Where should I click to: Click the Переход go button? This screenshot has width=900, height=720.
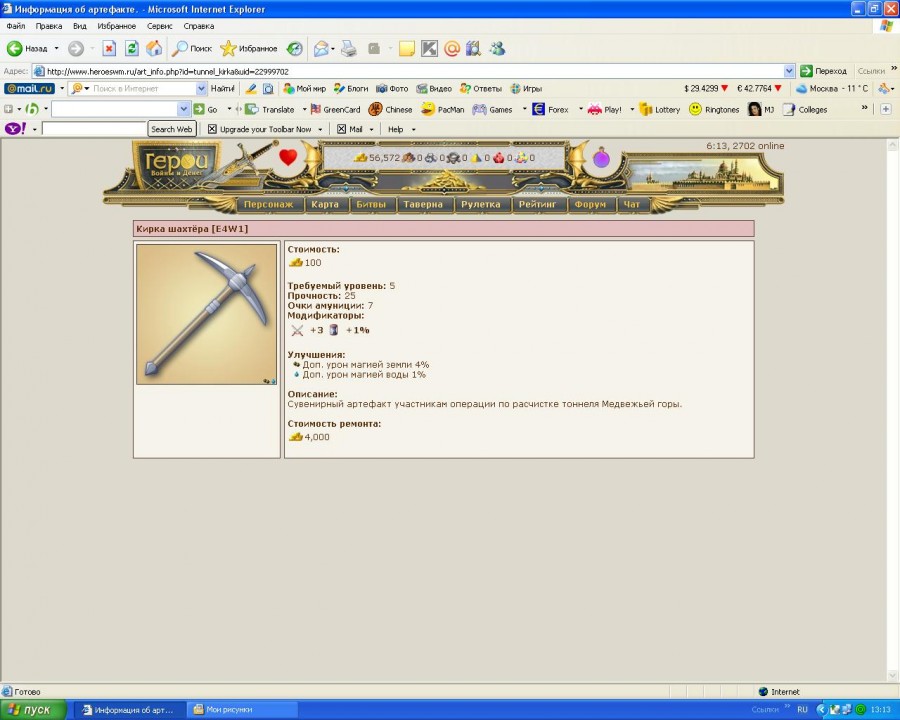[823, 71]
